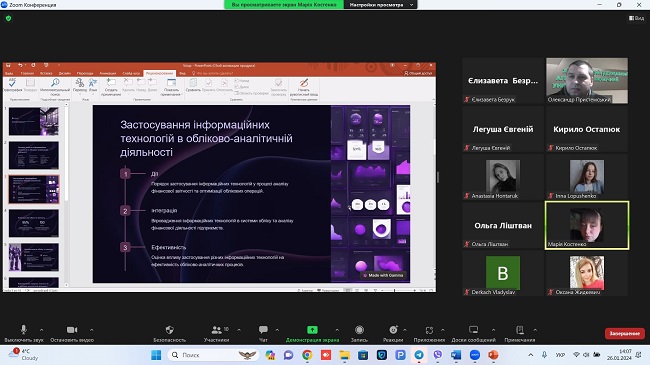Expand the arrow next to Apps
The height and width of the screenshot is (365, 650).
click(x=442, y=330)
